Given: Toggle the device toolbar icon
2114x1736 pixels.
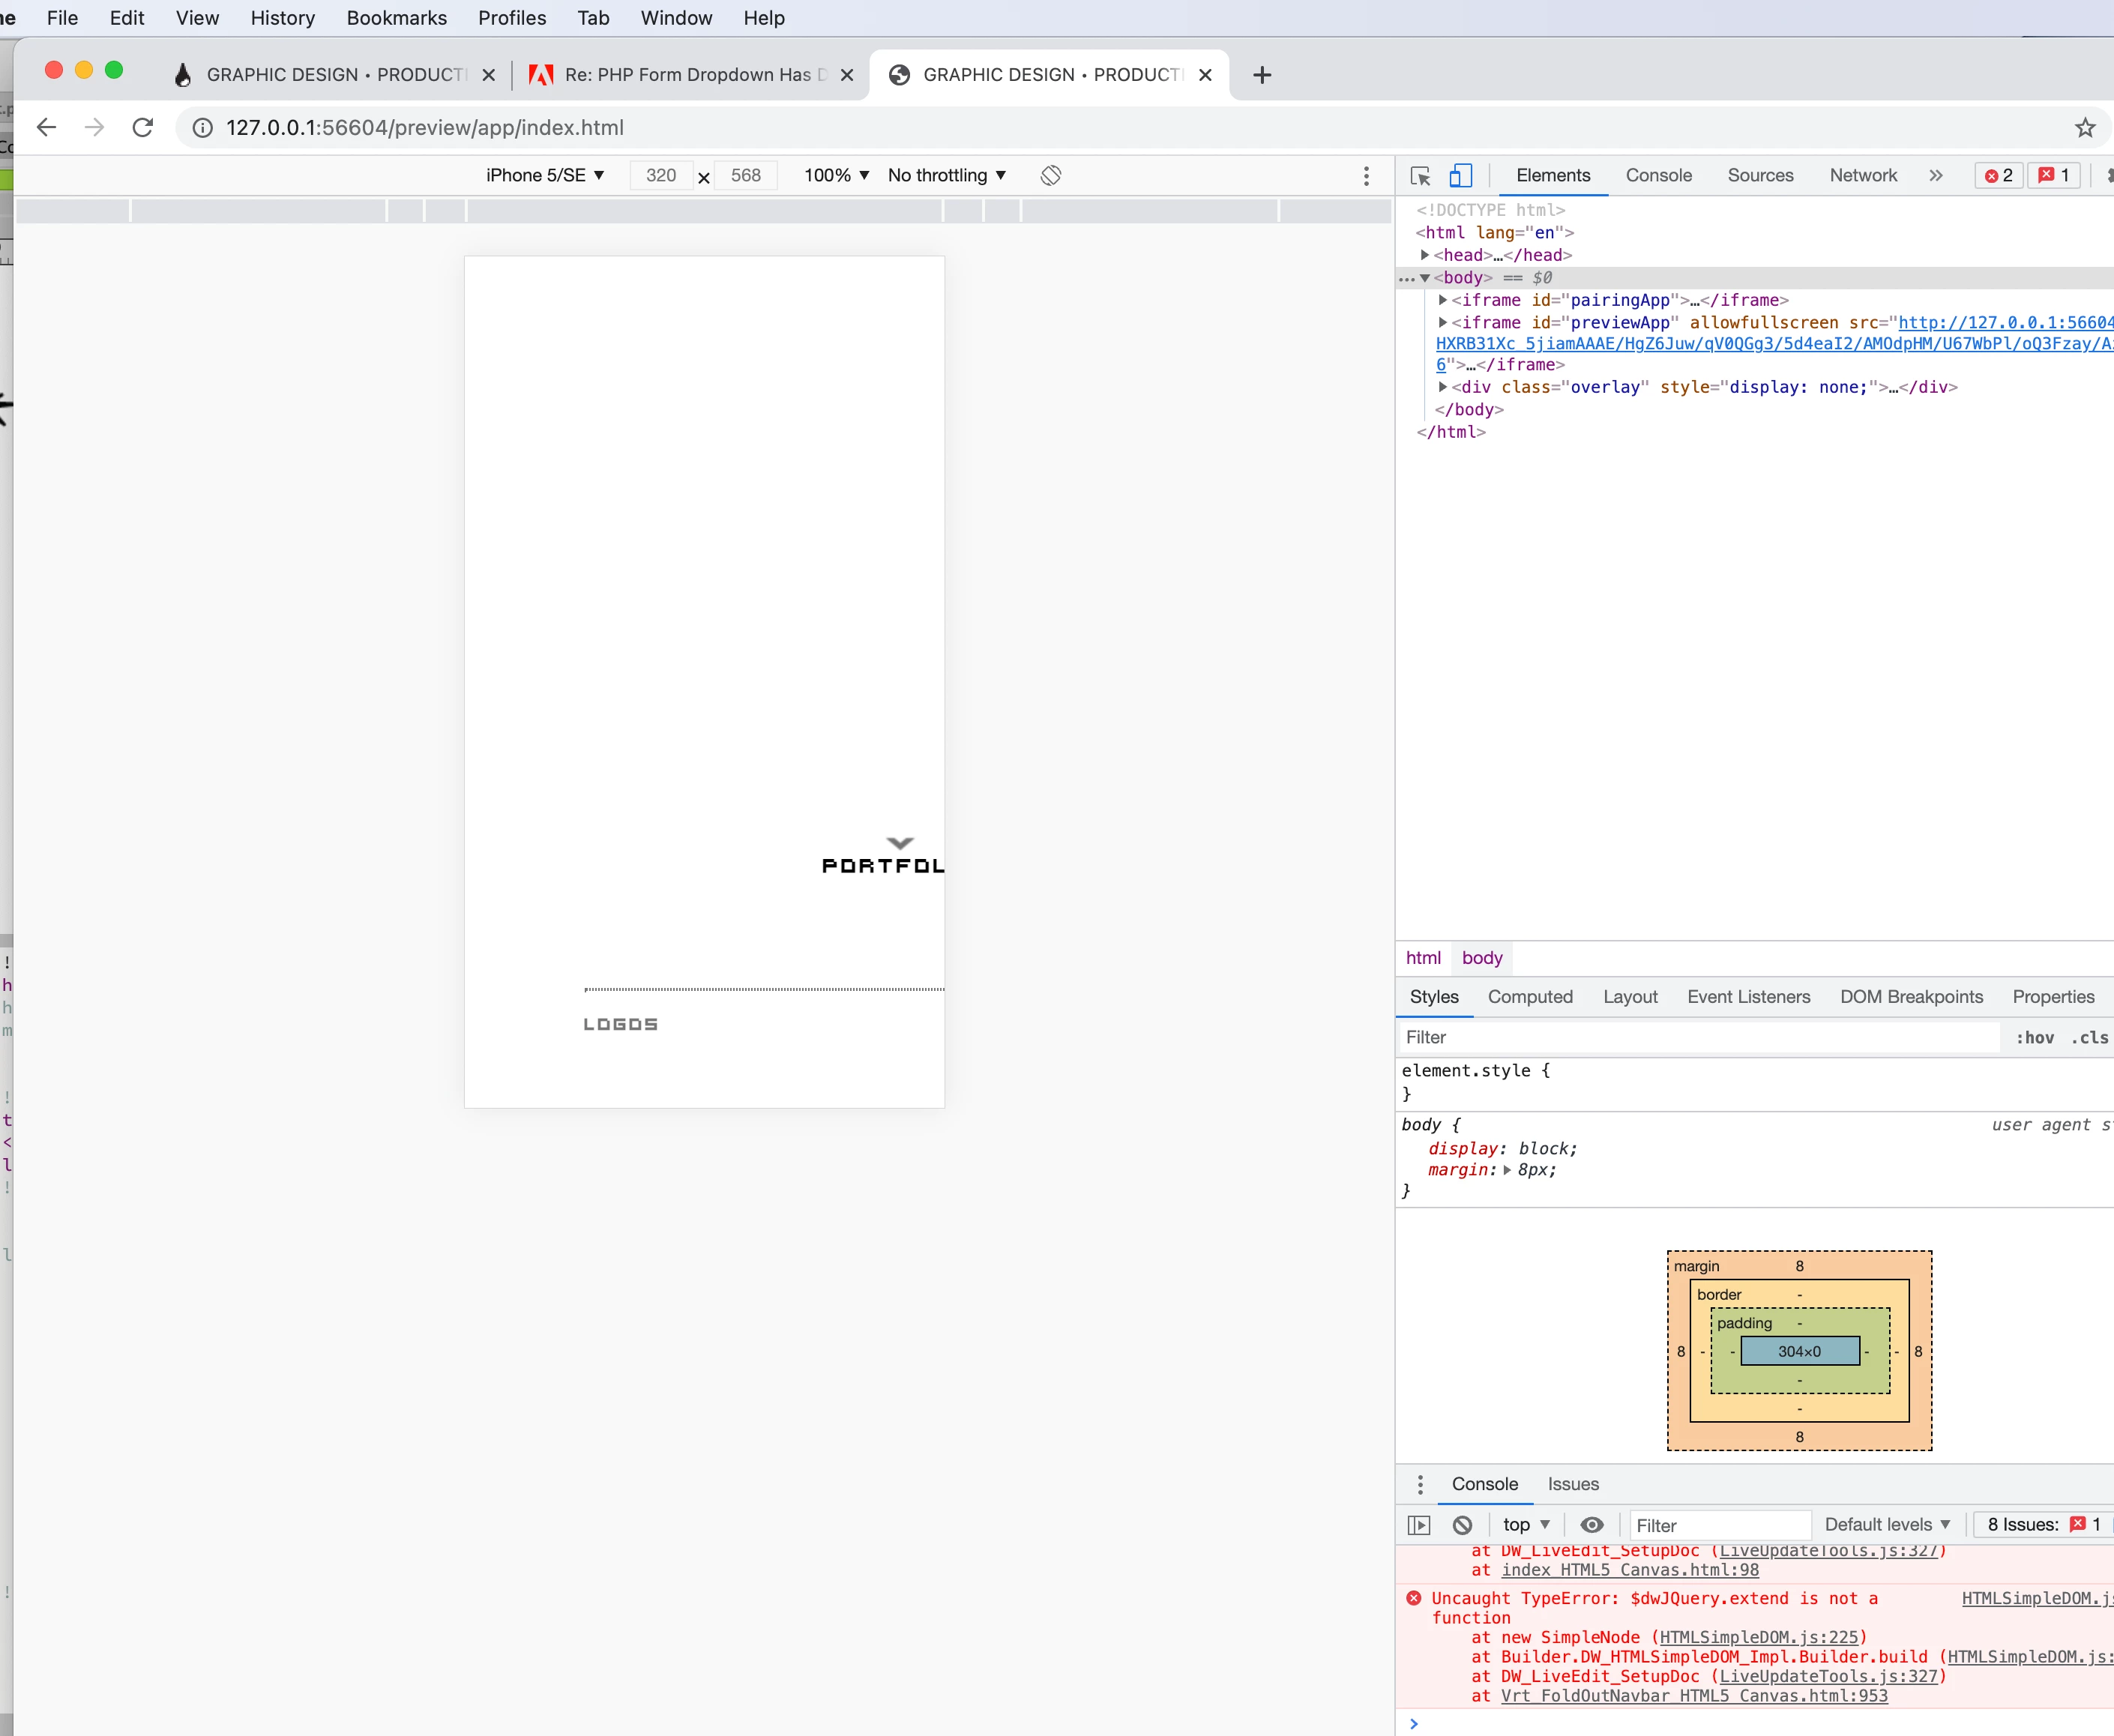Looking at the screenshot, I should [1460, 176].
